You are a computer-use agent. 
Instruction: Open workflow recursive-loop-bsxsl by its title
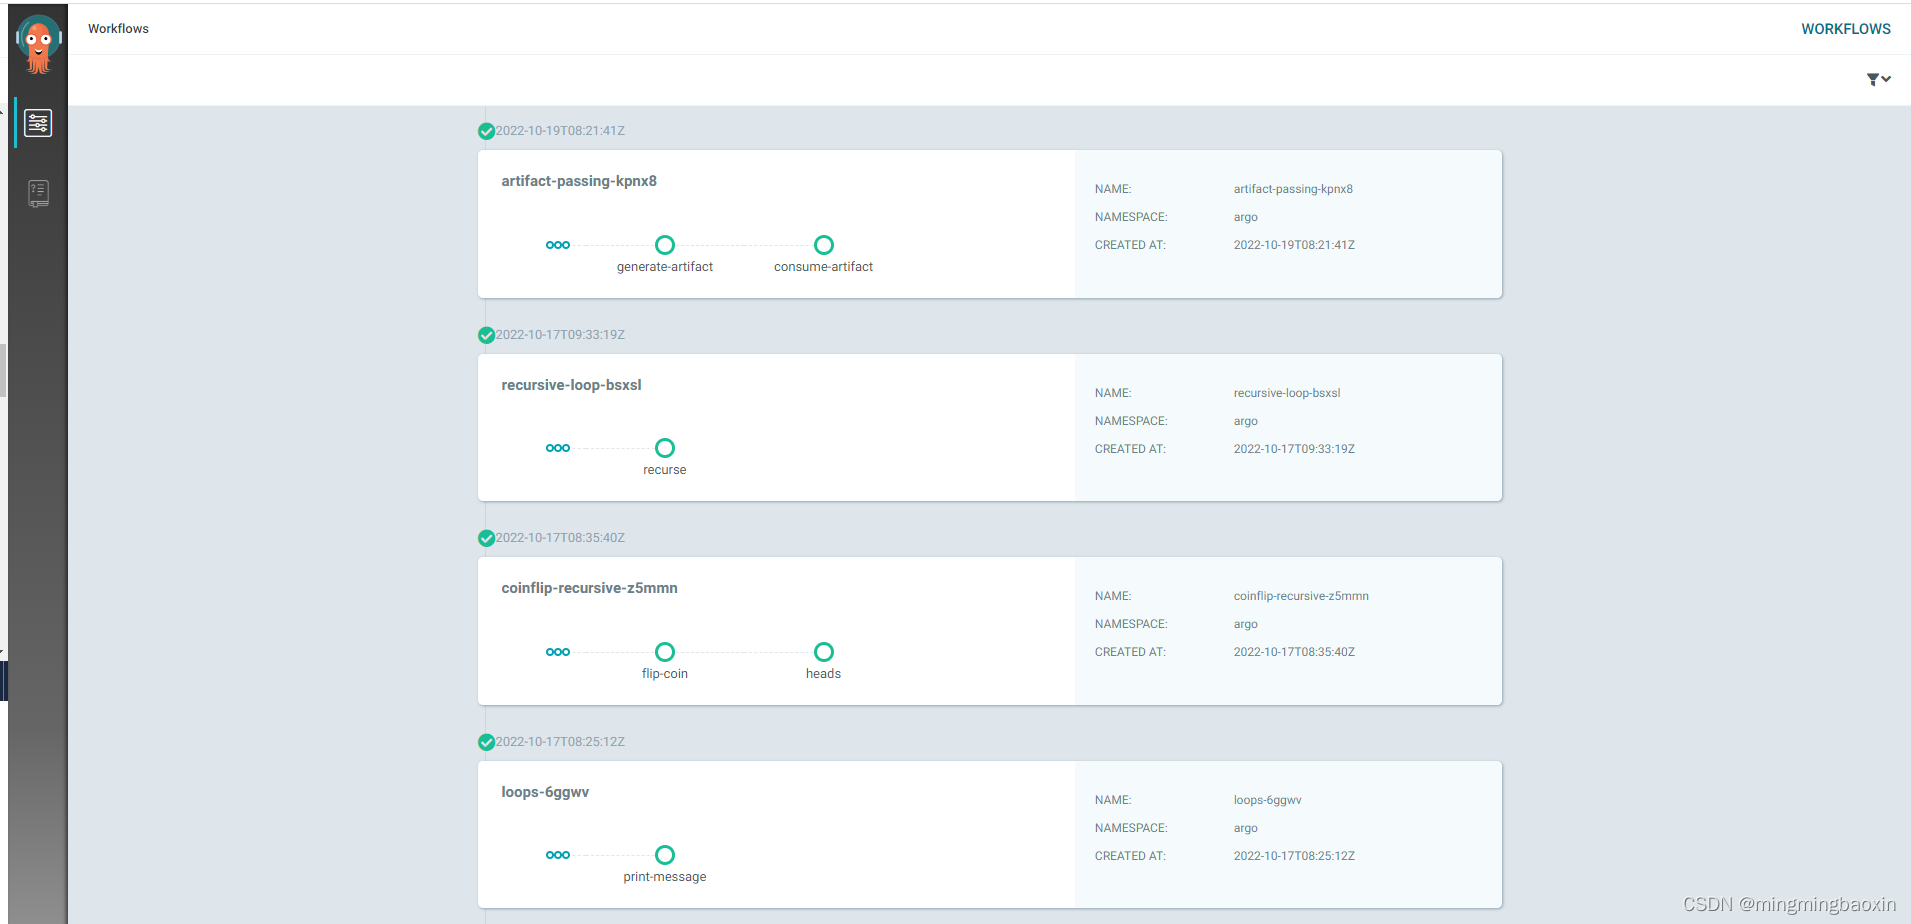[x=571, y=384]
